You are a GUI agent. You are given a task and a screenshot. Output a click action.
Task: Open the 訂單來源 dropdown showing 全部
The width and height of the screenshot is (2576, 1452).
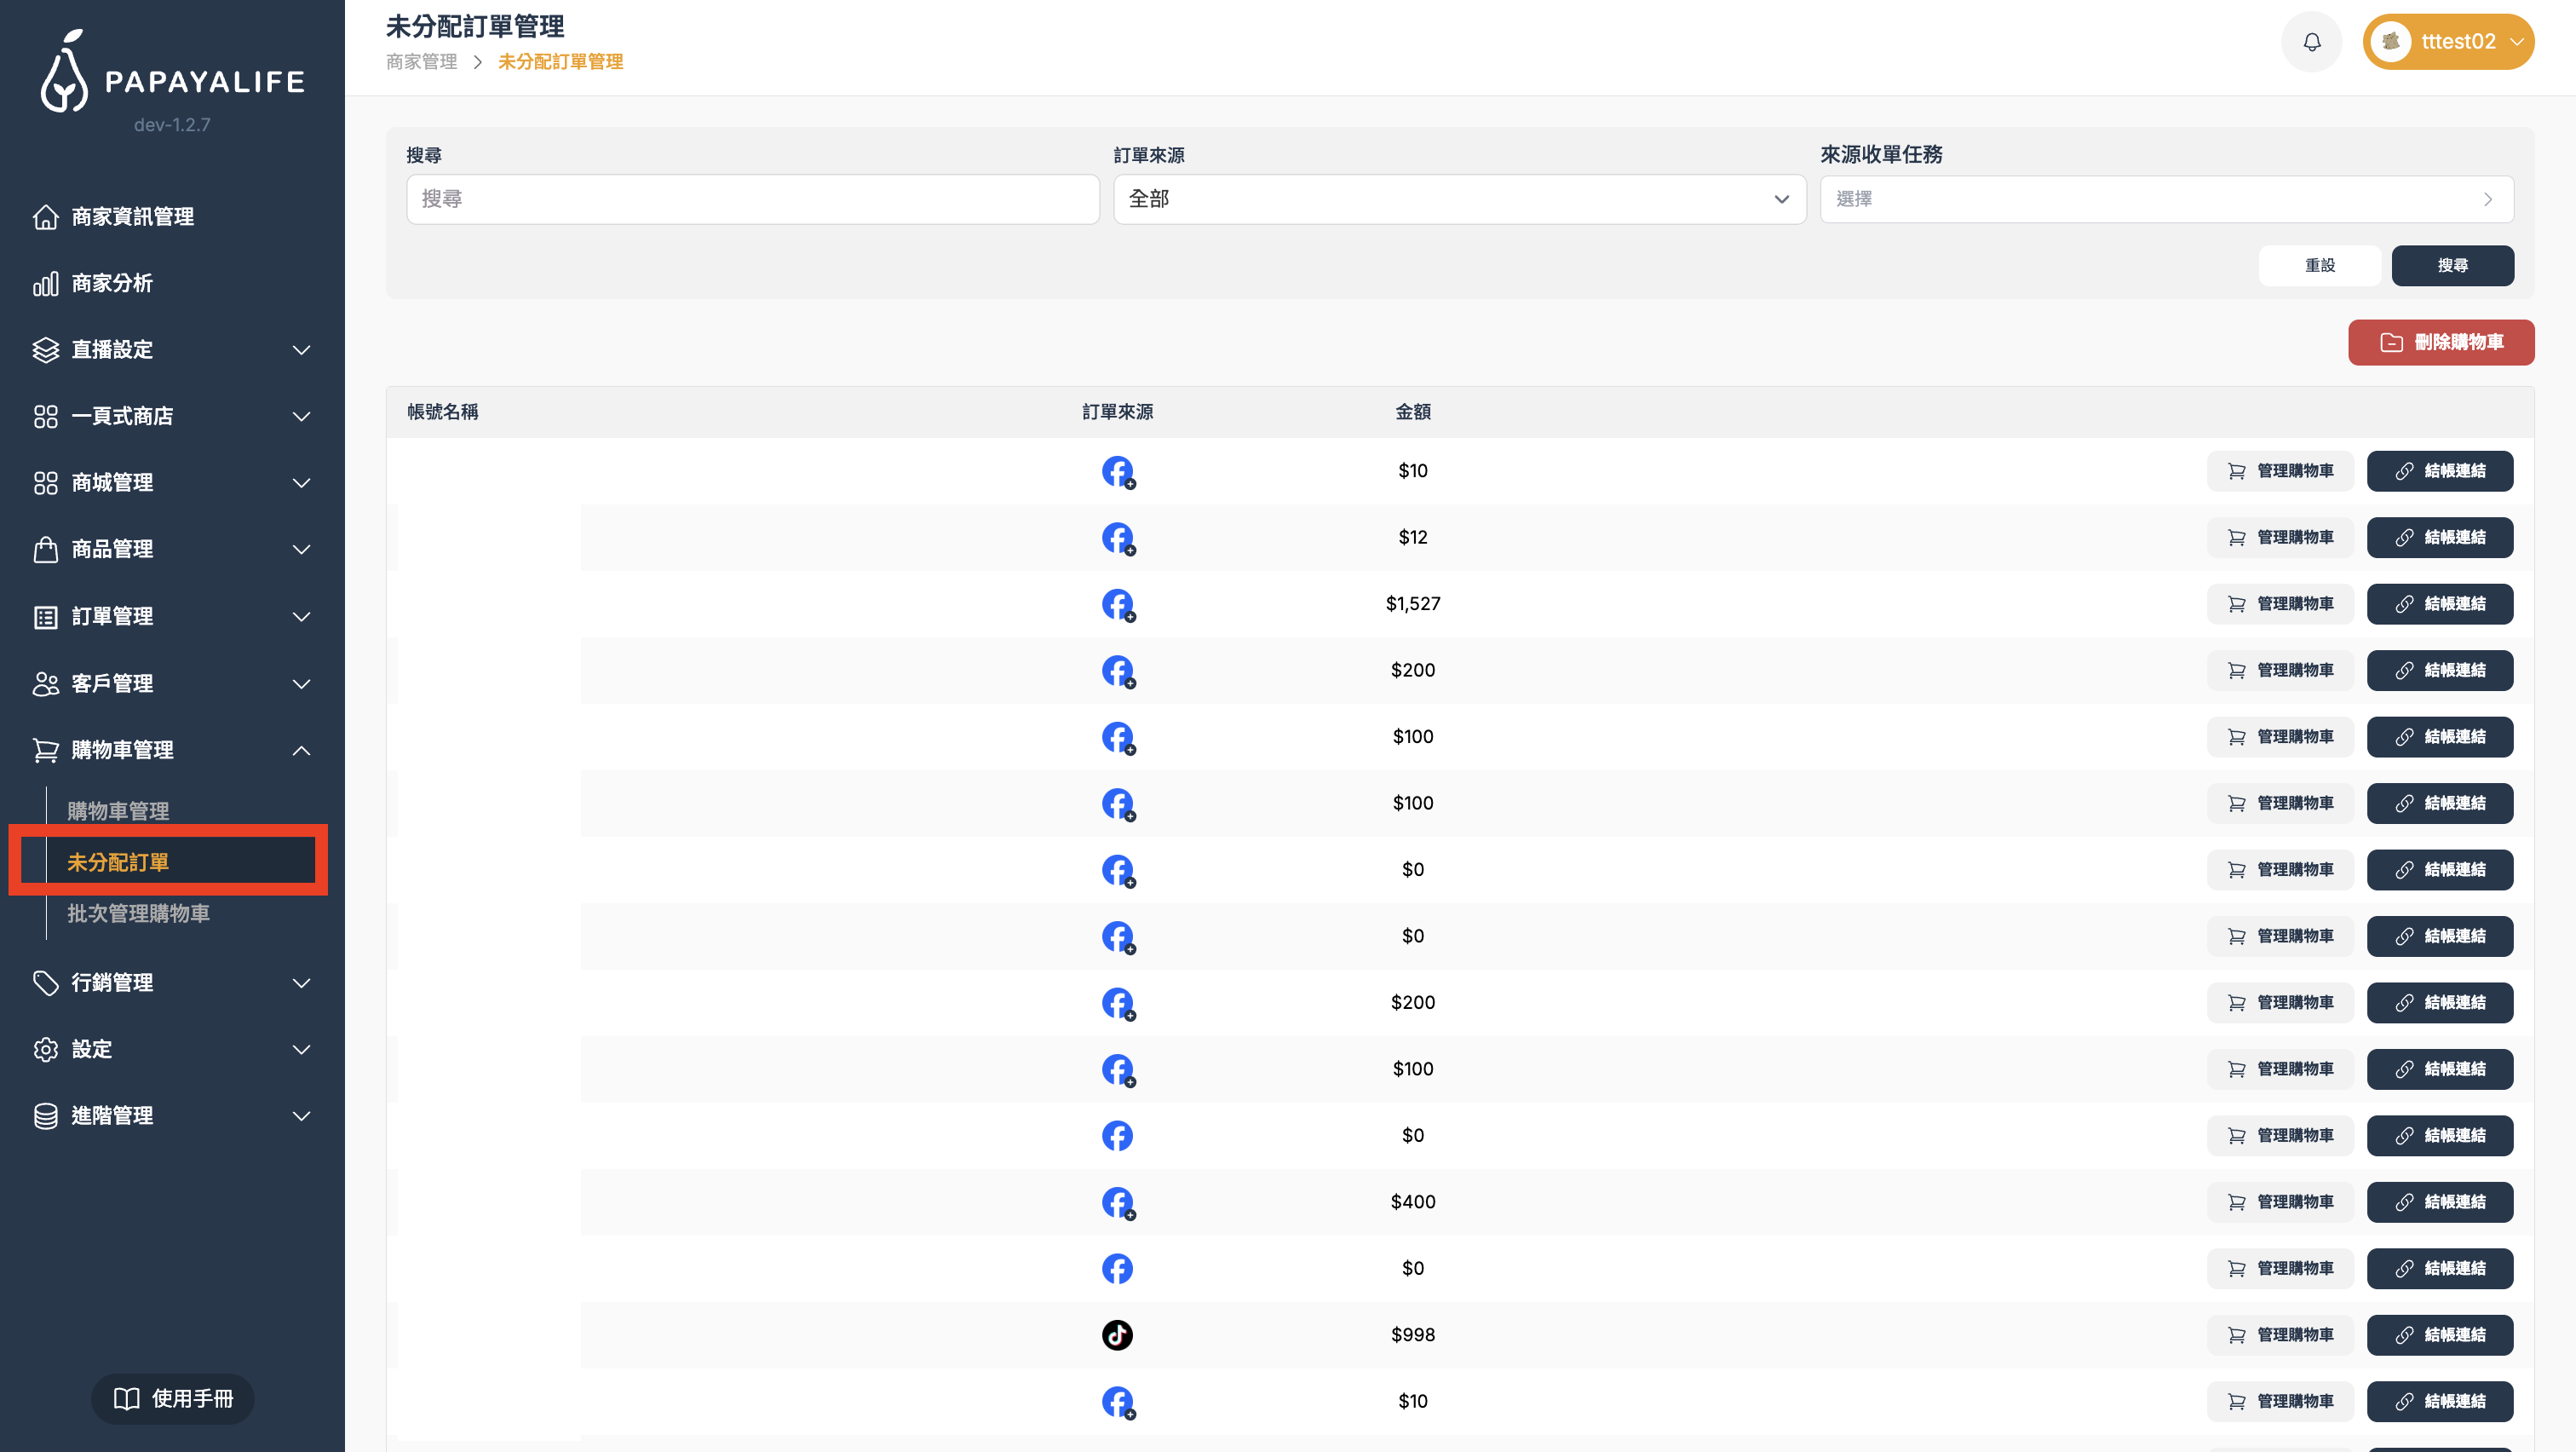pyautogui.click(x=1459, y=199)
